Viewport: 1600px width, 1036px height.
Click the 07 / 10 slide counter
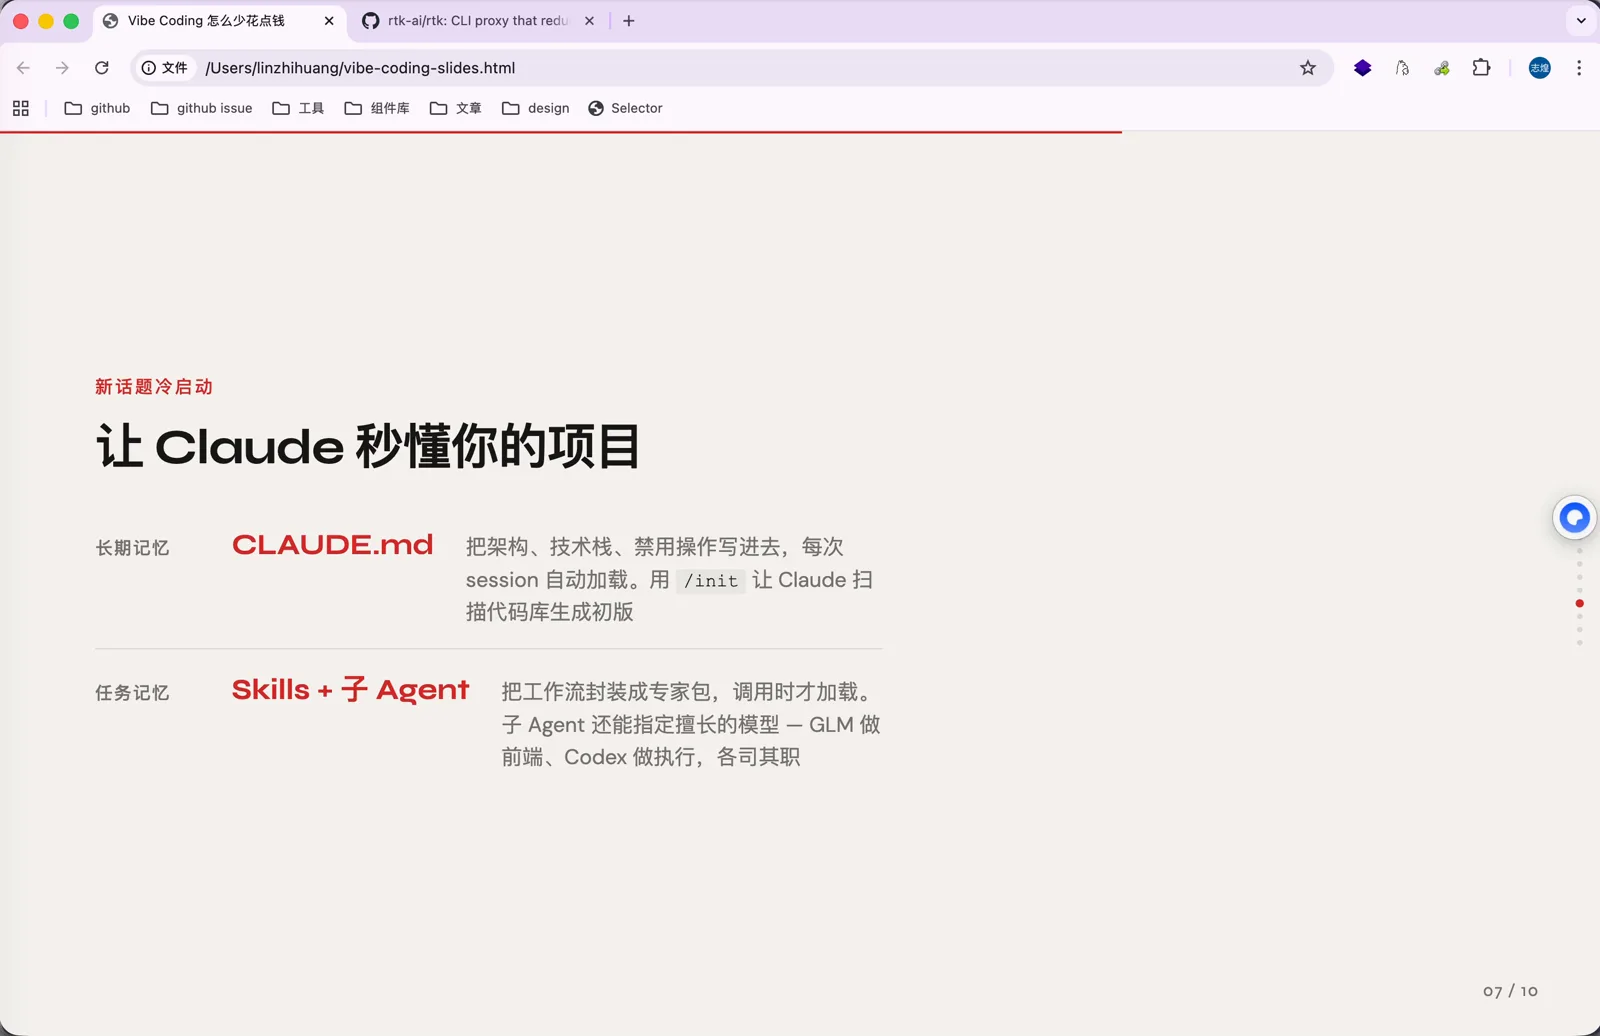(1510, 991)
